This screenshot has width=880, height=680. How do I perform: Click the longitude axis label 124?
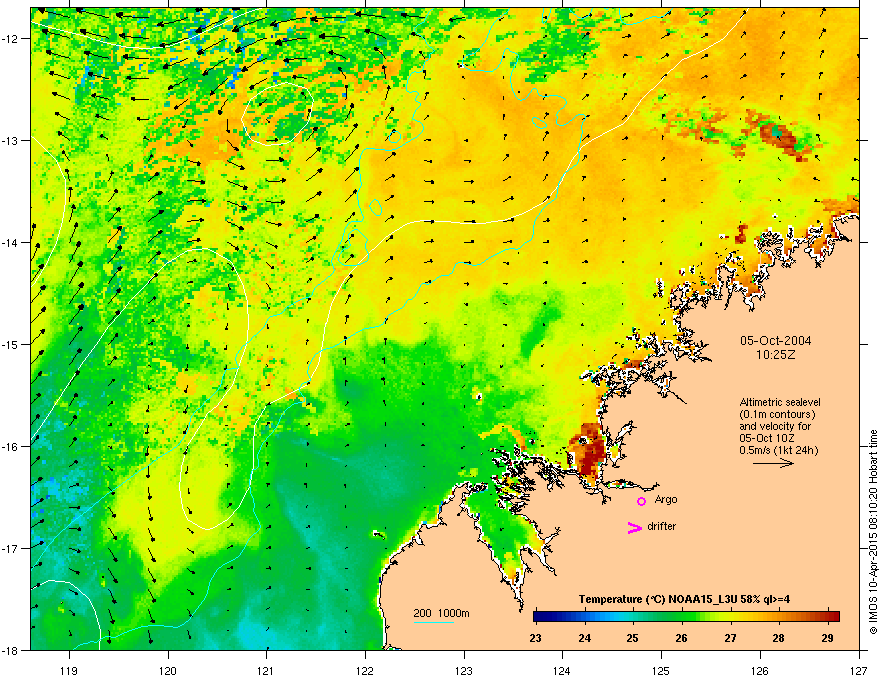562,670
